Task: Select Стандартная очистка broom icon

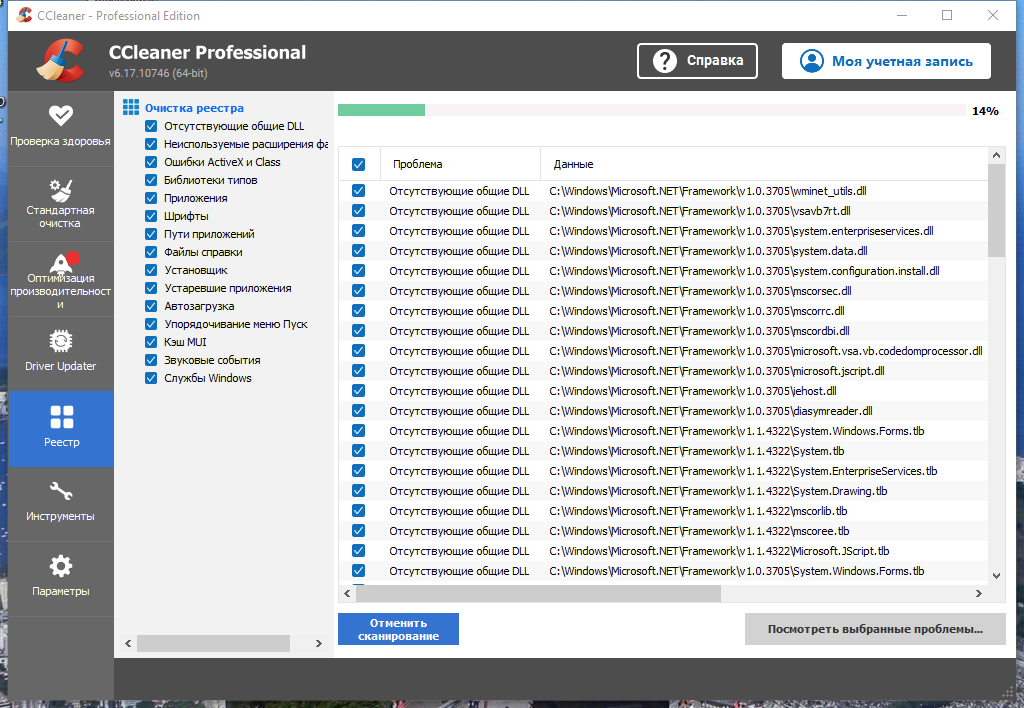Action: (x=61, y=190)
